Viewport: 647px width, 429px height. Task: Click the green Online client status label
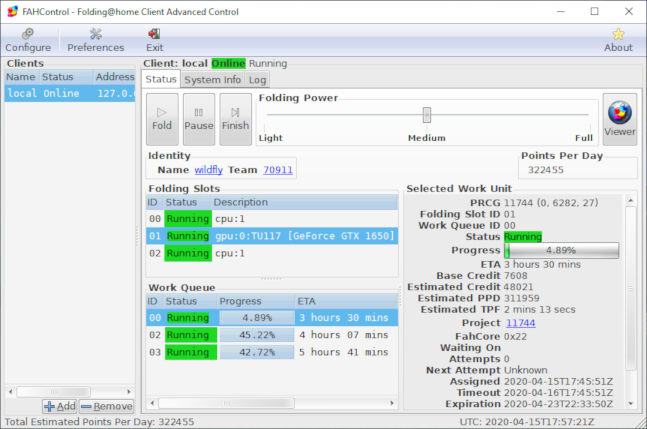pos(228,63)
